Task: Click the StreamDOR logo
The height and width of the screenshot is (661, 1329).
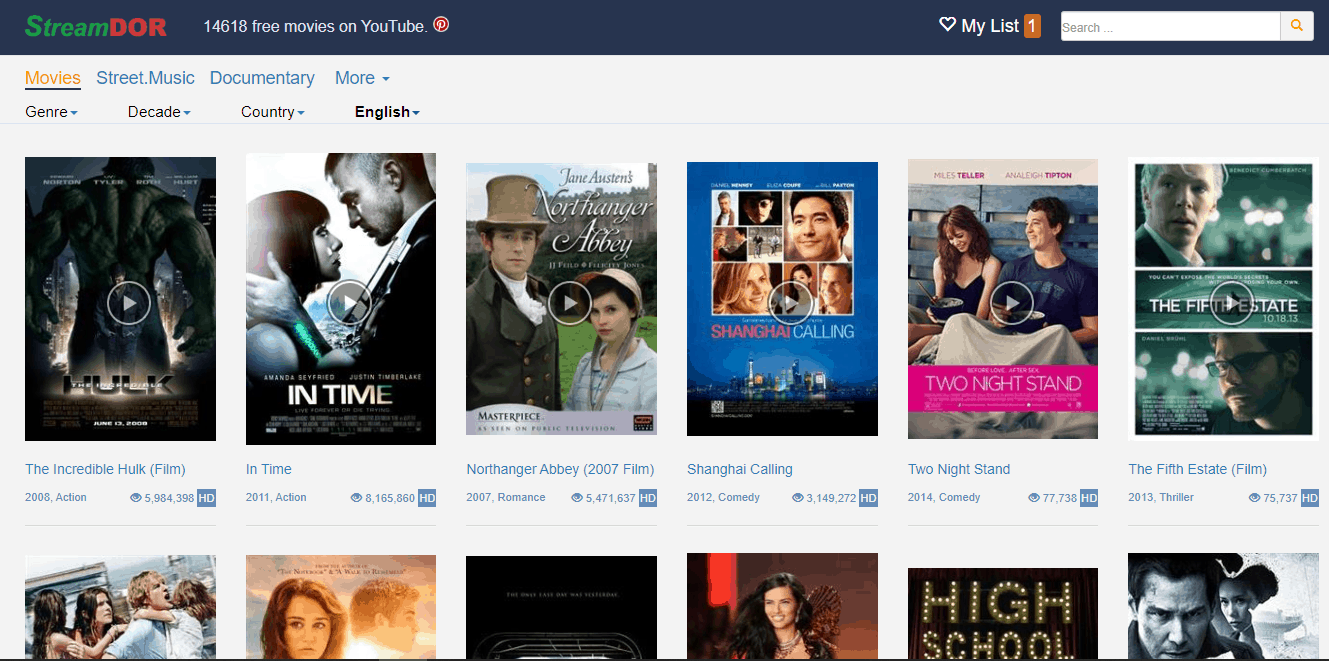Action: [96, 26]
